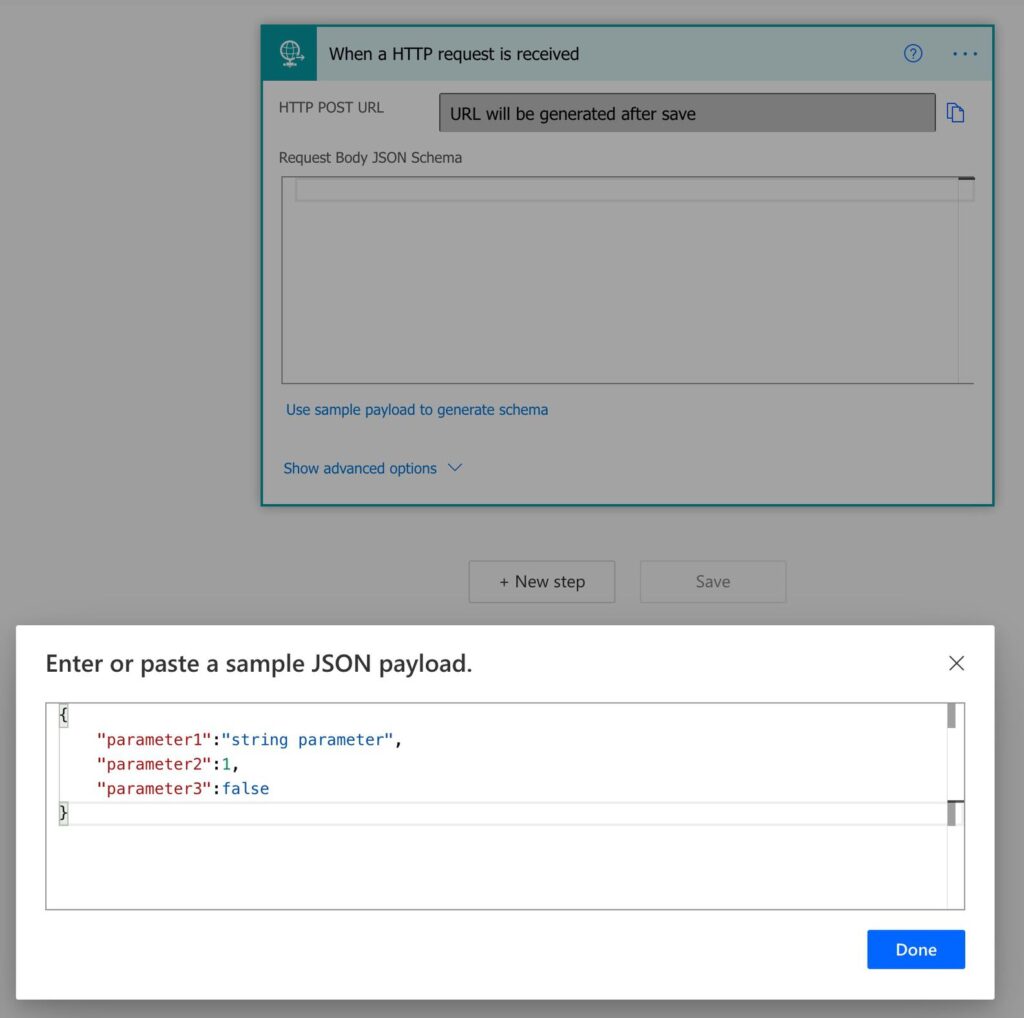The image size is (1024, 1018).
Task: Click the 'HTTP POST URL' label
Action: [x=331, y=107]
